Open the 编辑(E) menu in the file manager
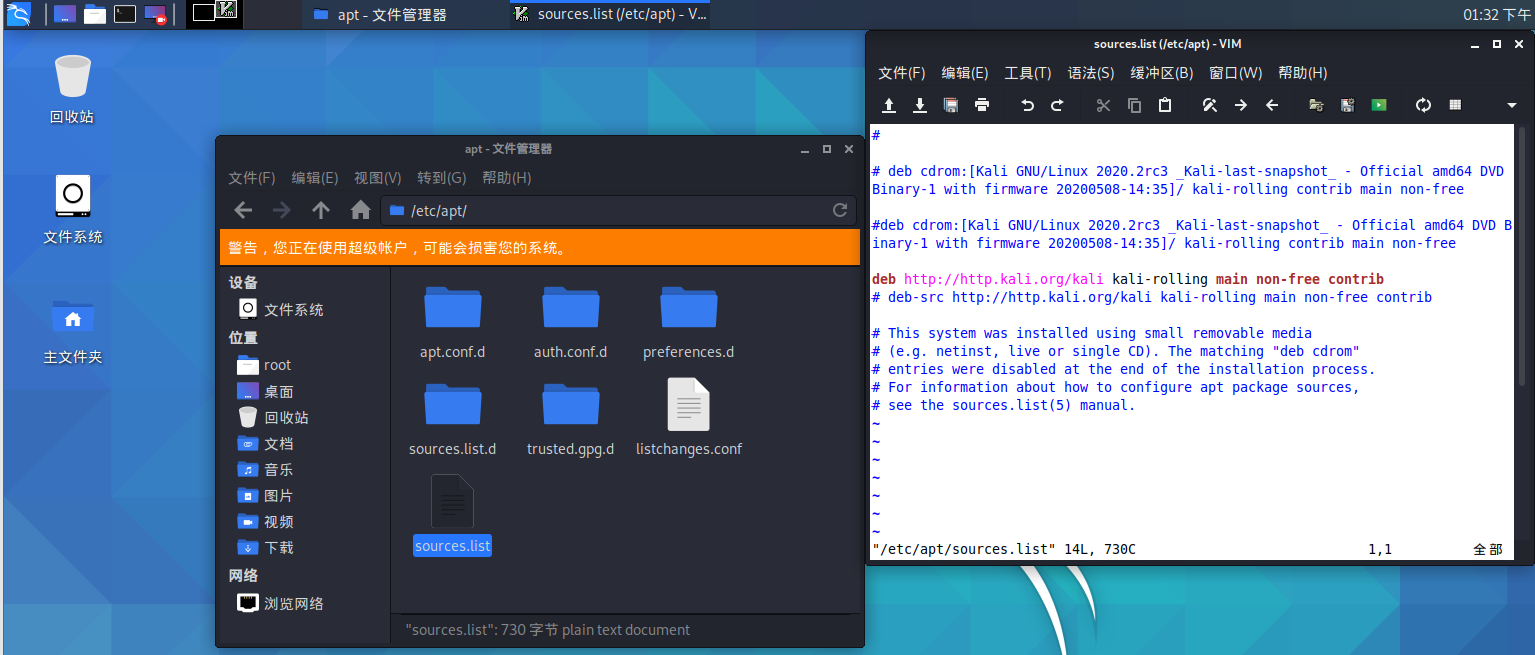1535x655 pixels. [315, 178]
